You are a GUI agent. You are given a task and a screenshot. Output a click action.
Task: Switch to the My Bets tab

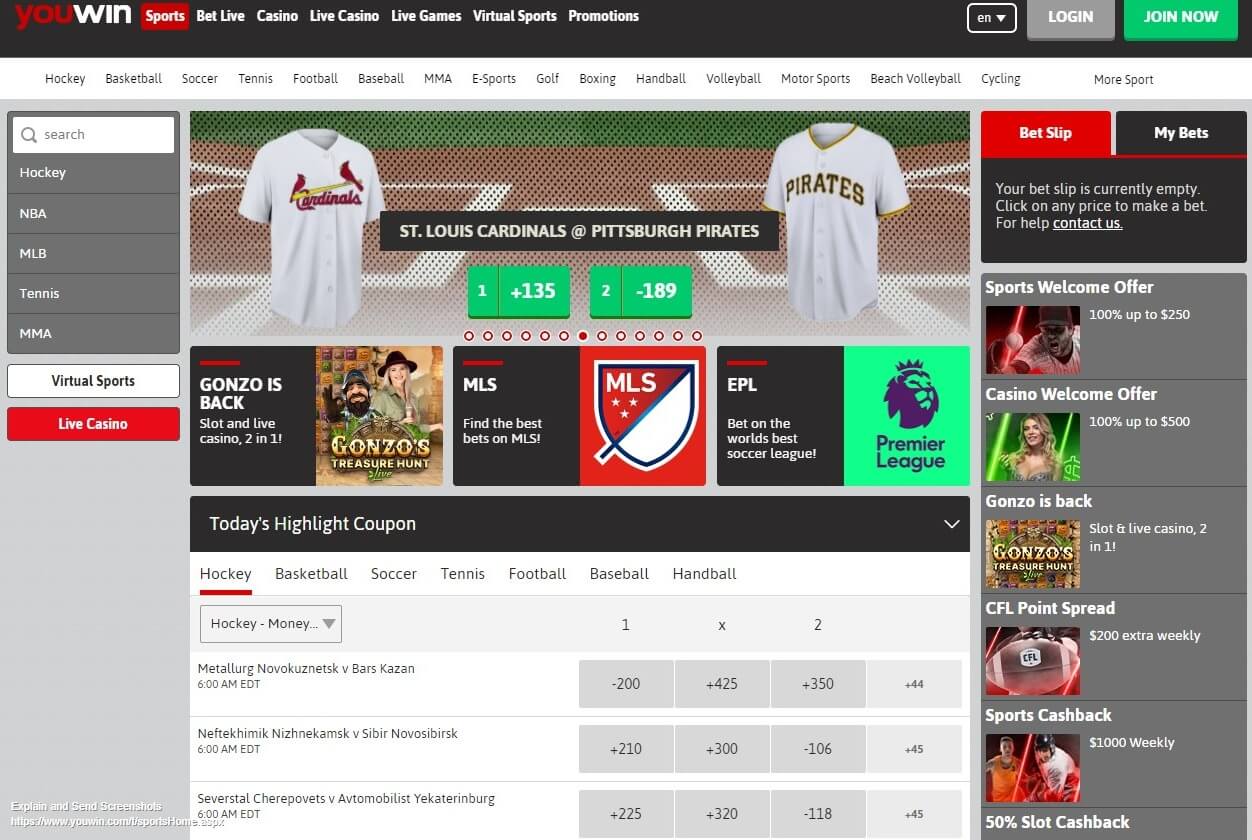[x=1181, y=133]
